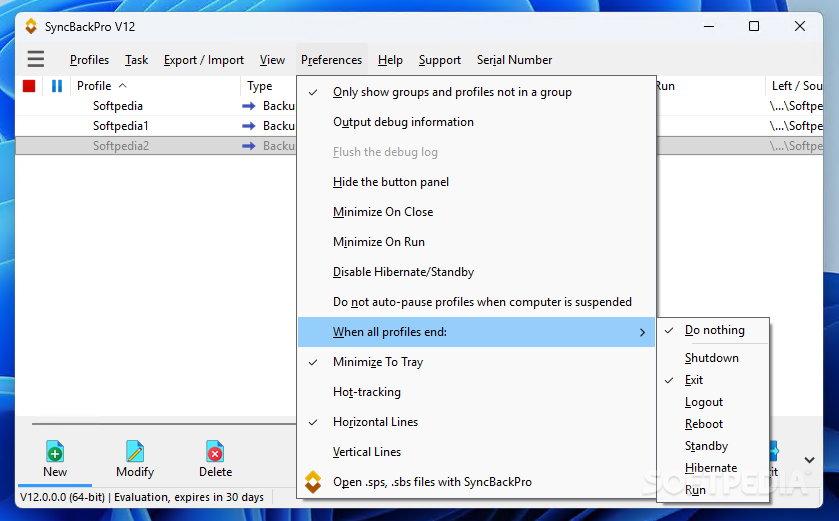Select Logout in submenu

[x=713, y=402]
